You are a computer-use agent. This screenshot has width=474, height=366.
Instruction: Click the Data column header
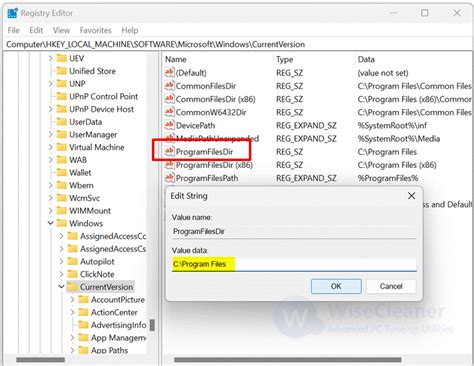[x=366, y=59]
